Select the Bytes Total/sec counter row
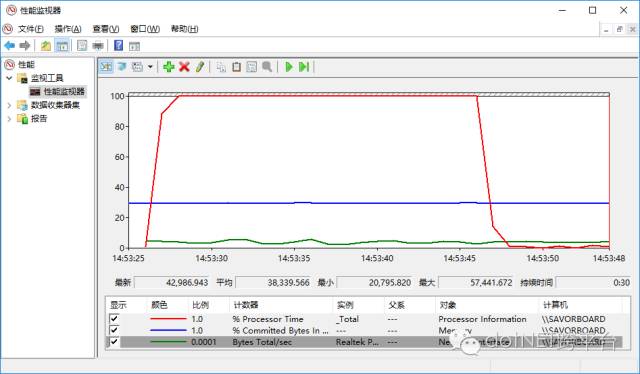Screen dimensions: 640x374 coord(364,342)
